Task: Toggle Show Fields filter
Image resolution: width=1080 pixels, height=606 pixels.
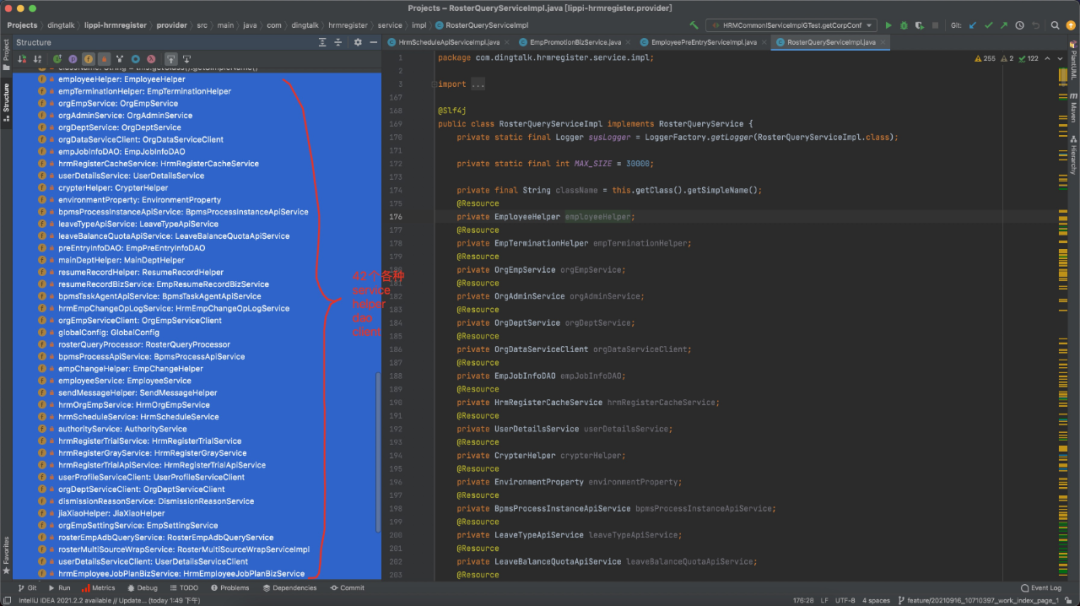Action: click(88, 59)
